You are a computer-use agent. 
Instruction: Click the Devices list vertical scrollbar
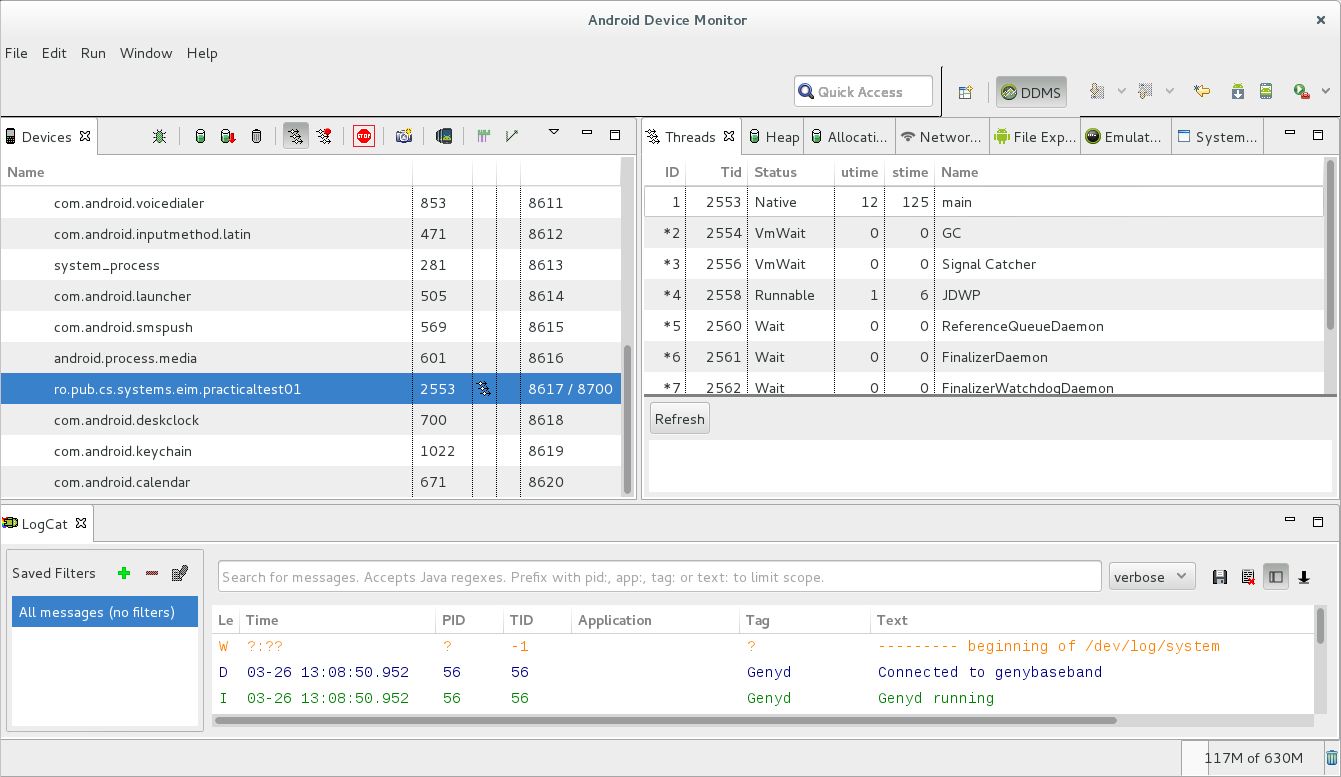tap(628, 420)
